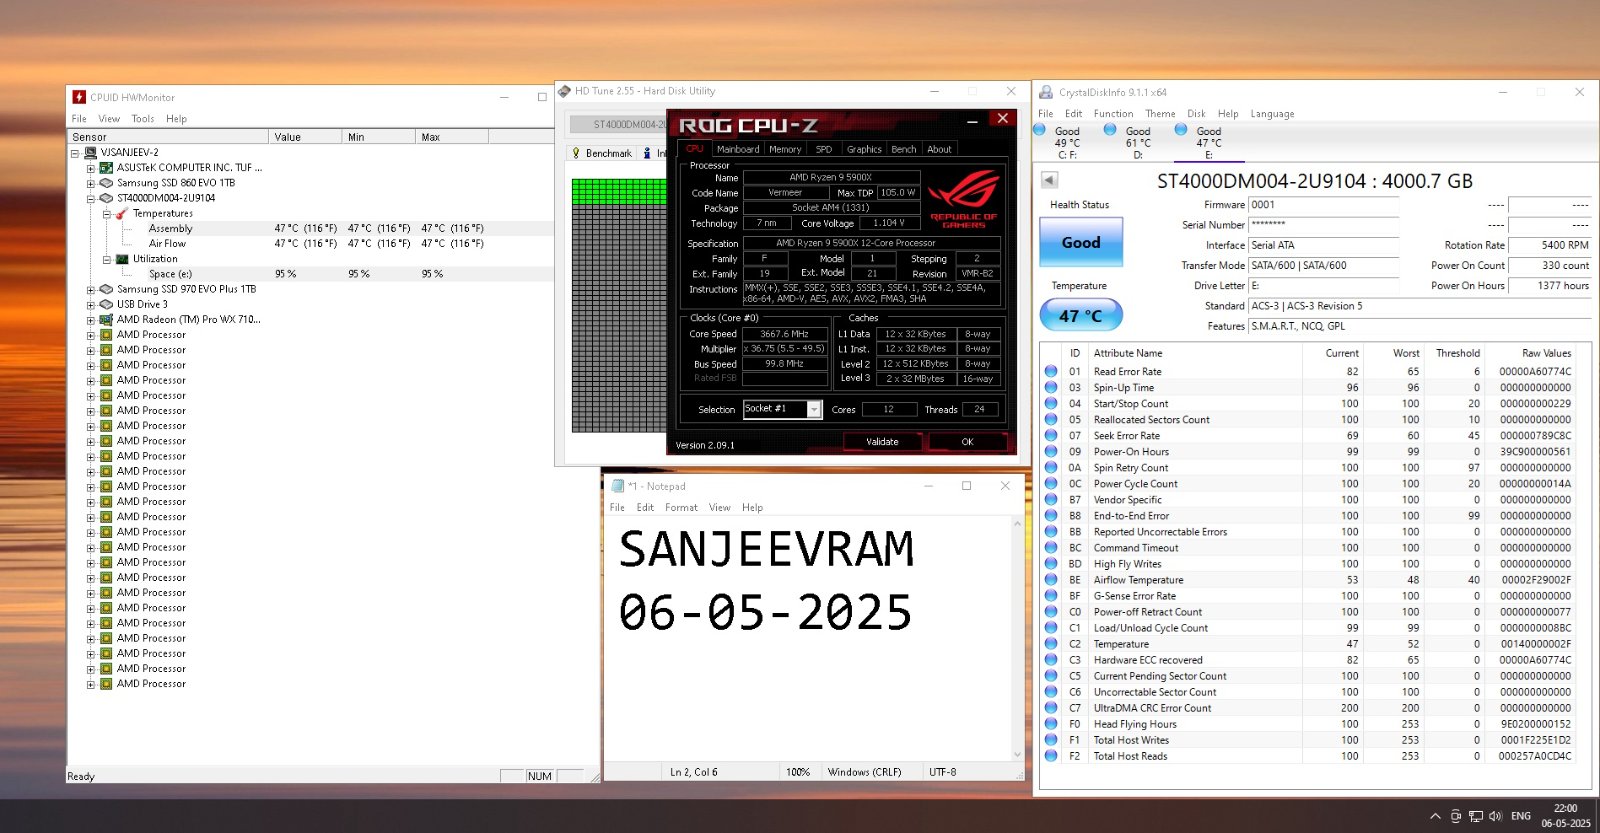
Task: Open the Function menu in CrystalDiskInfo
Action: (1113, 114)
